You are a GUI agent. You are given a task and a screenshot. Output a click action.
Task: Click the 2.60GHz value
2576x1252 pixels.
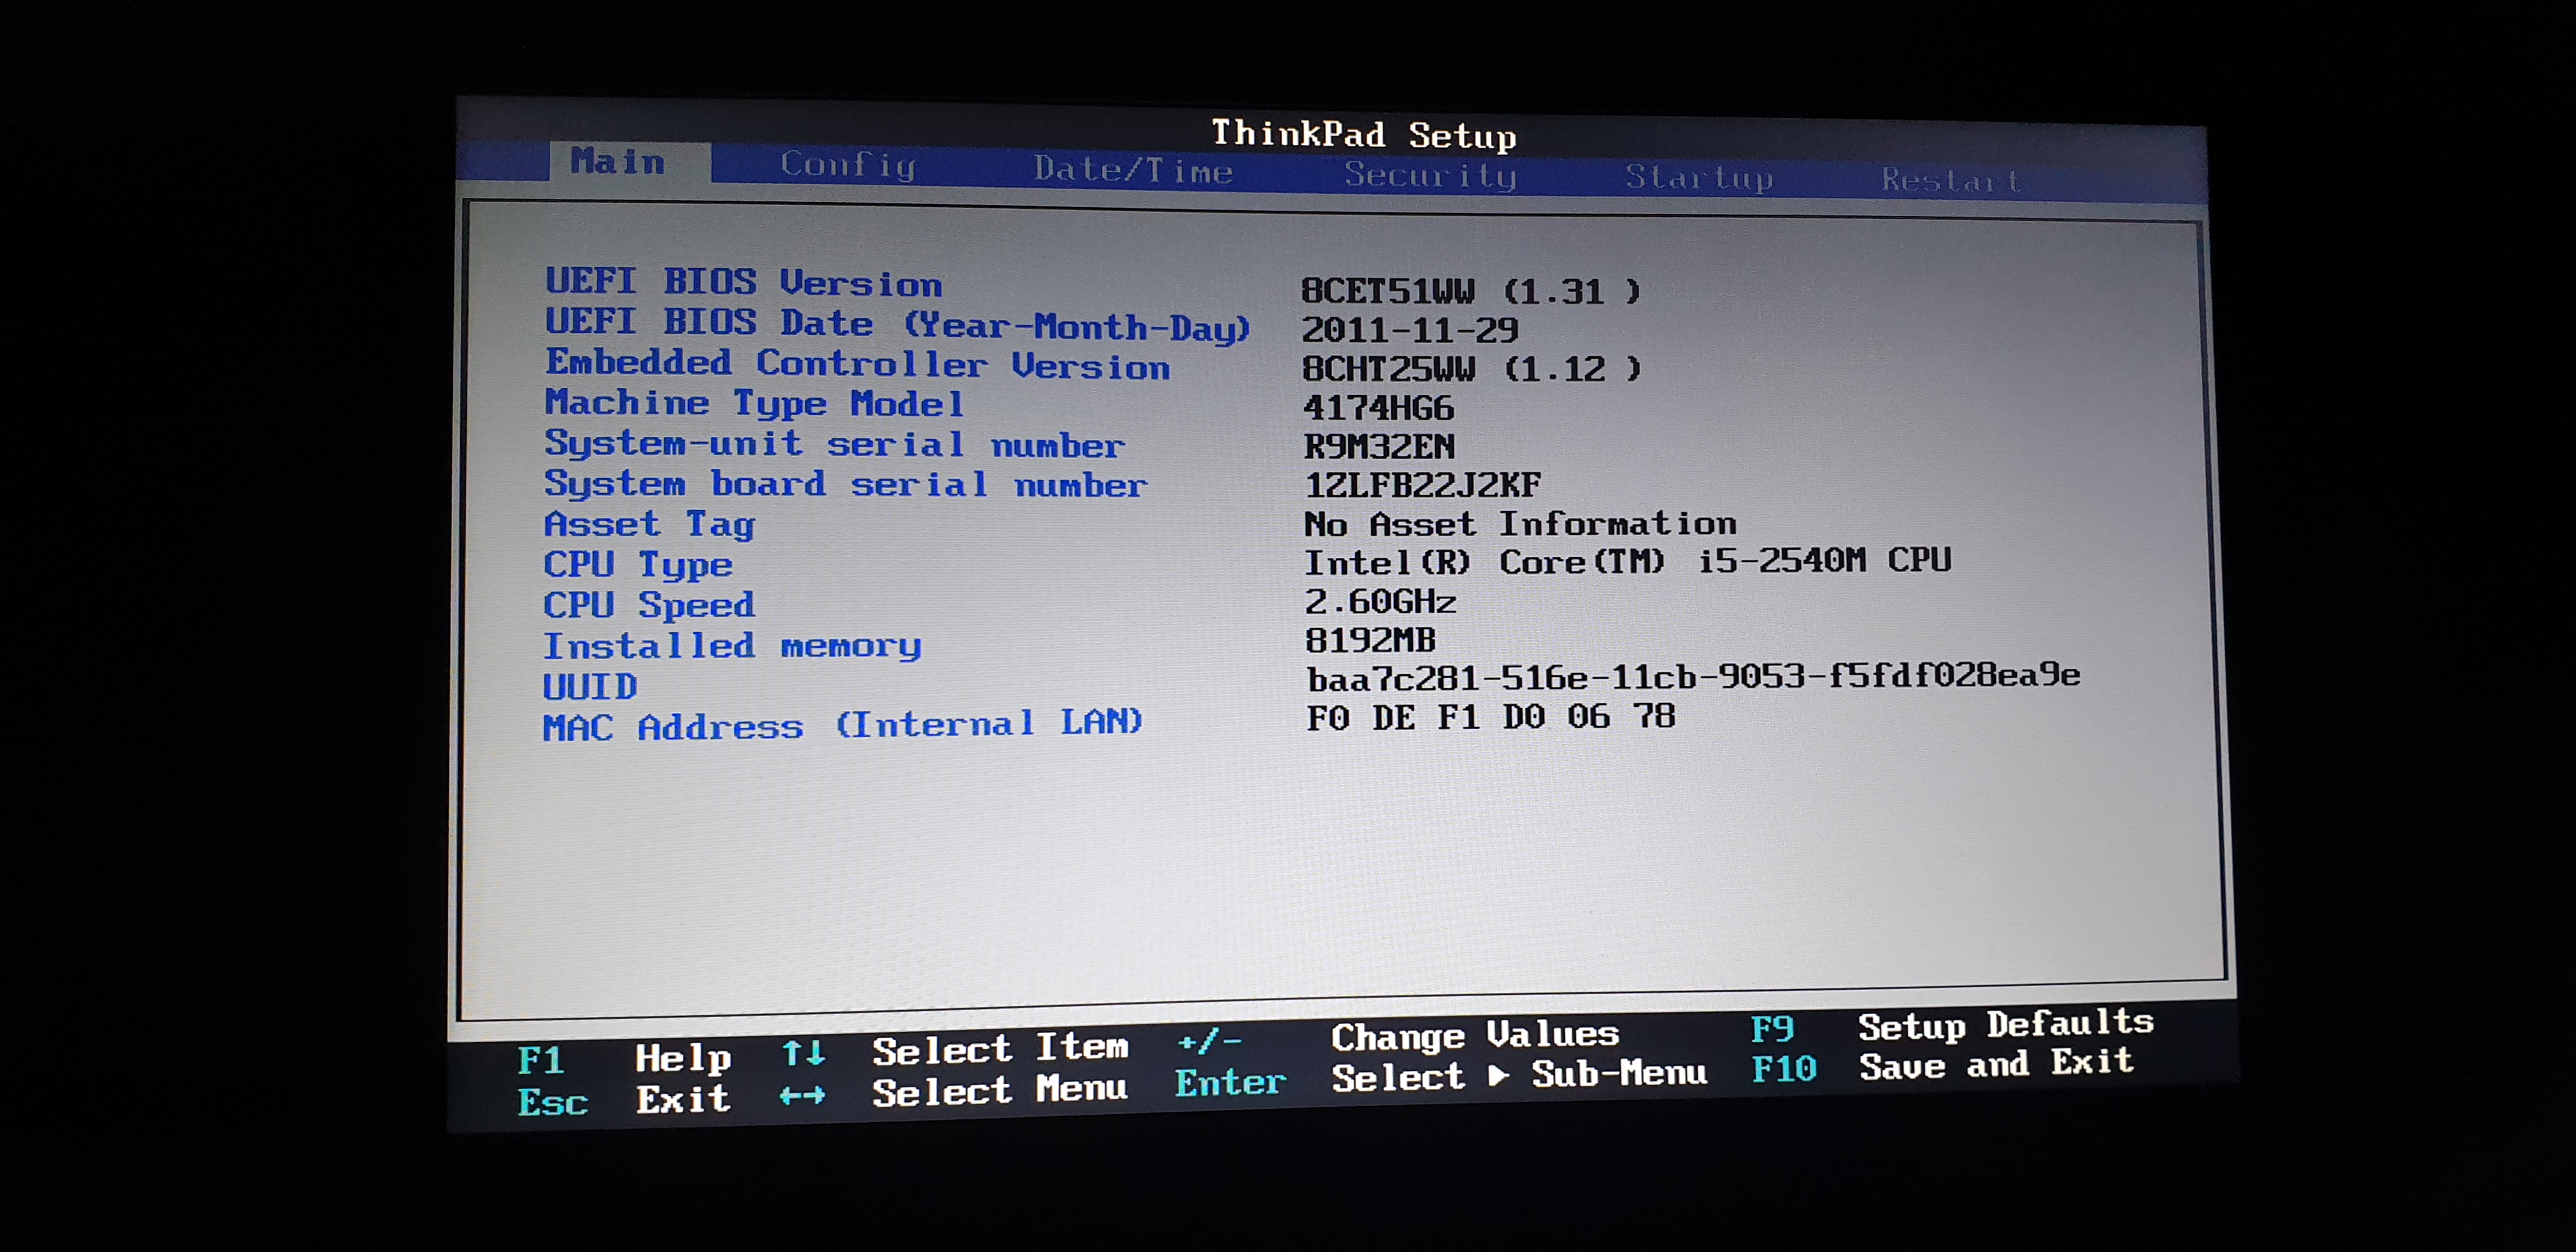pyautogui.click(x=1380, y=601)
